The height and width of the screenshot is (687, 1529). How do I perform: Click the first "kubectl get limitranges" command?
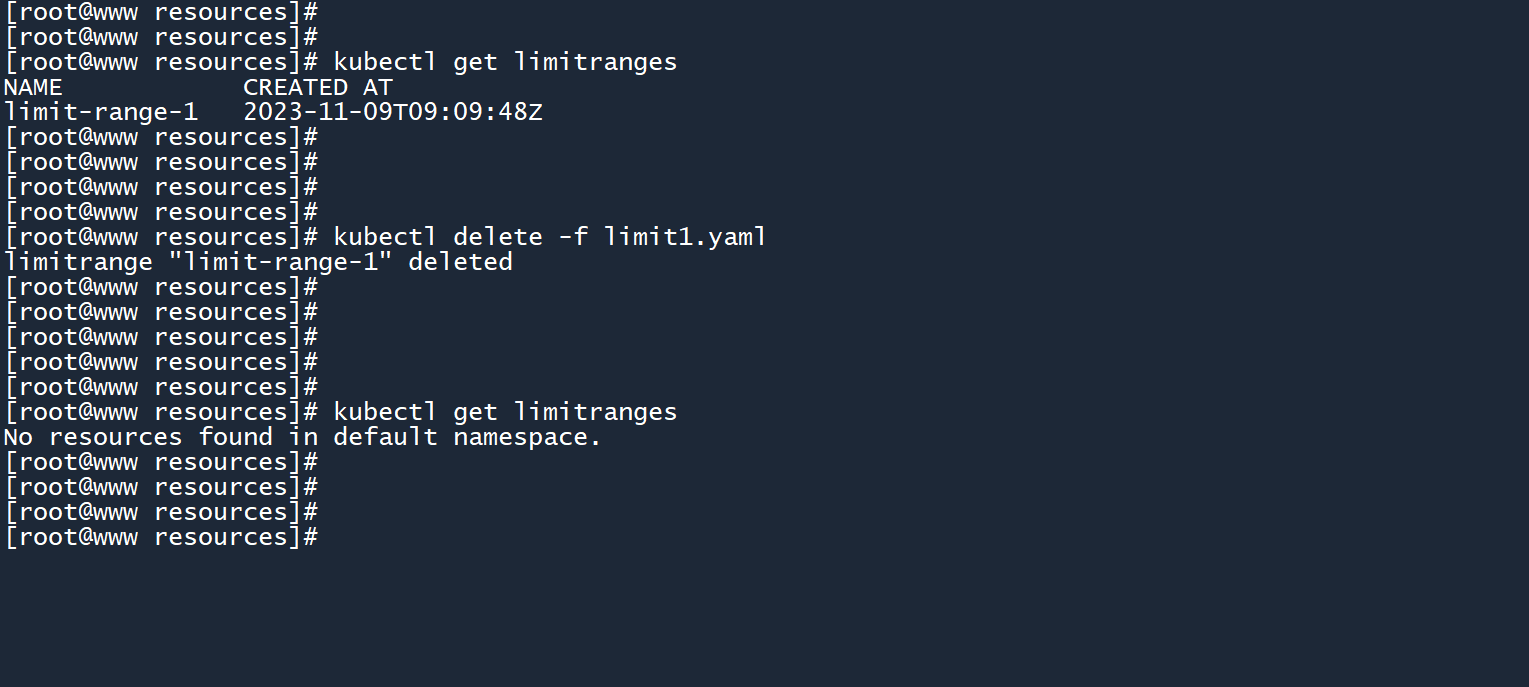(x=505, y=62)
